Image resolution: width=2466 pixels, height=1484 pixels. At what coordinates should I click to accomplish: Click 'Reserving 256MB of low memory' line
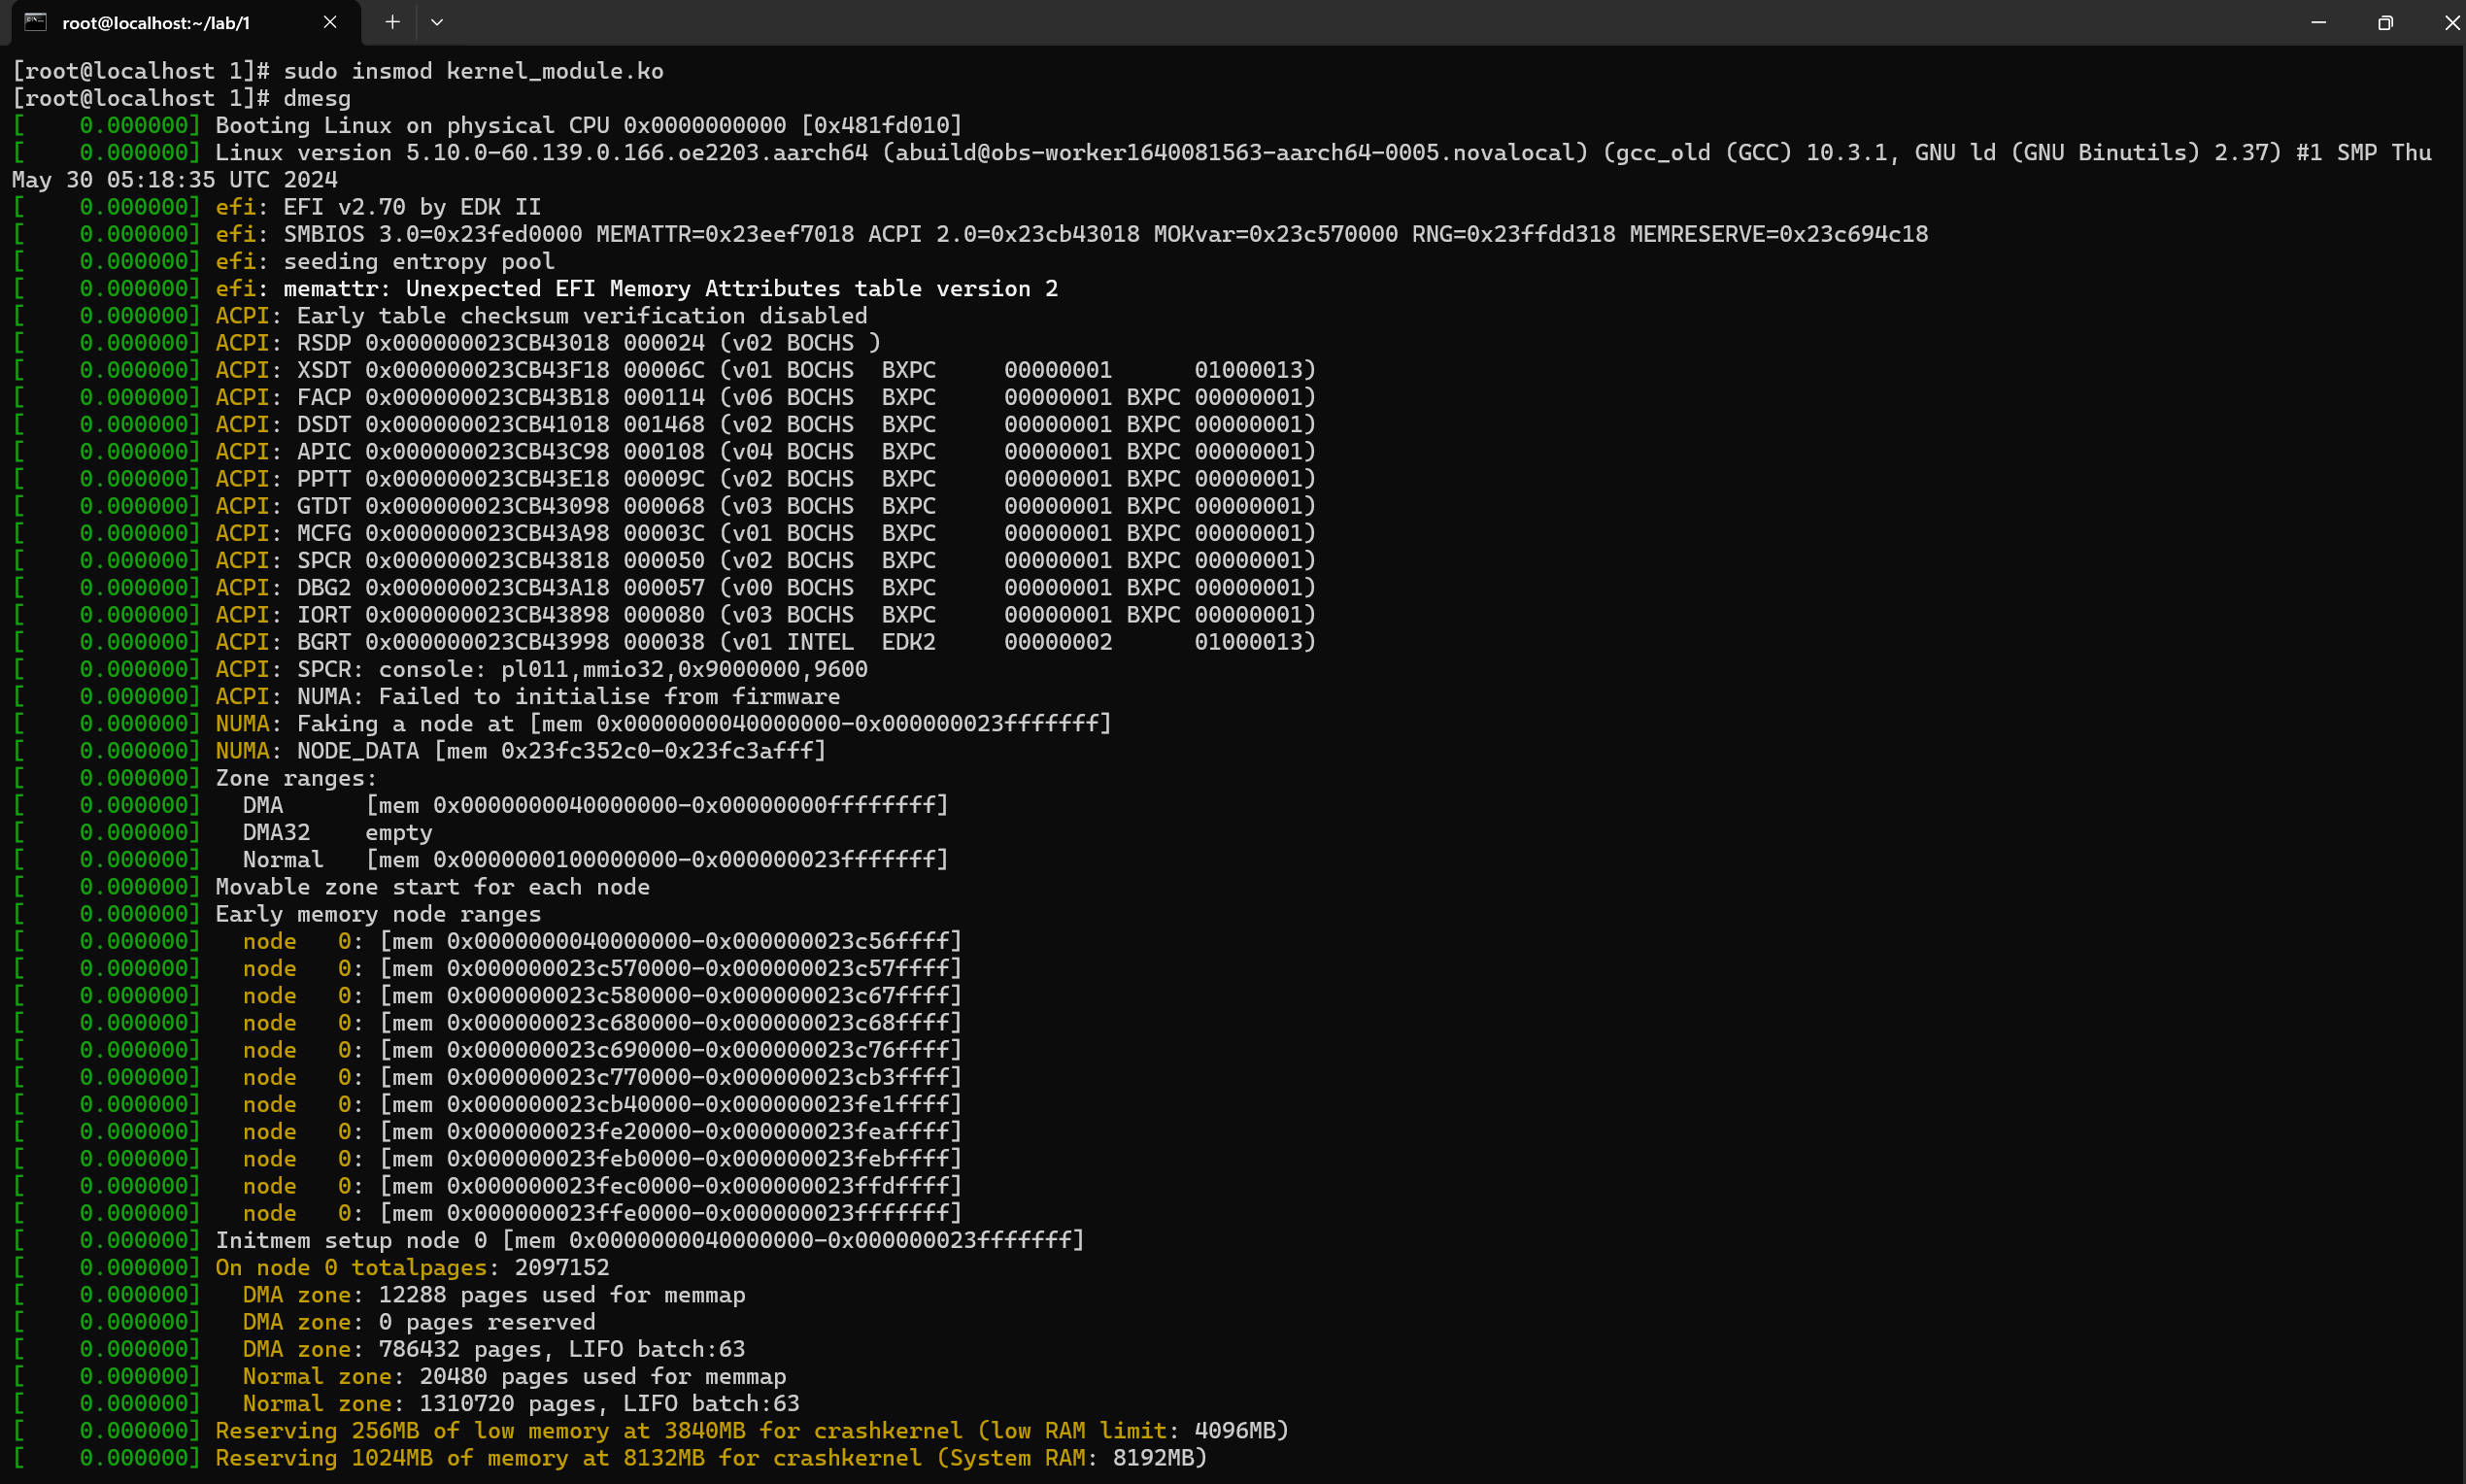pyautogui.click(x=752, y=1431)
